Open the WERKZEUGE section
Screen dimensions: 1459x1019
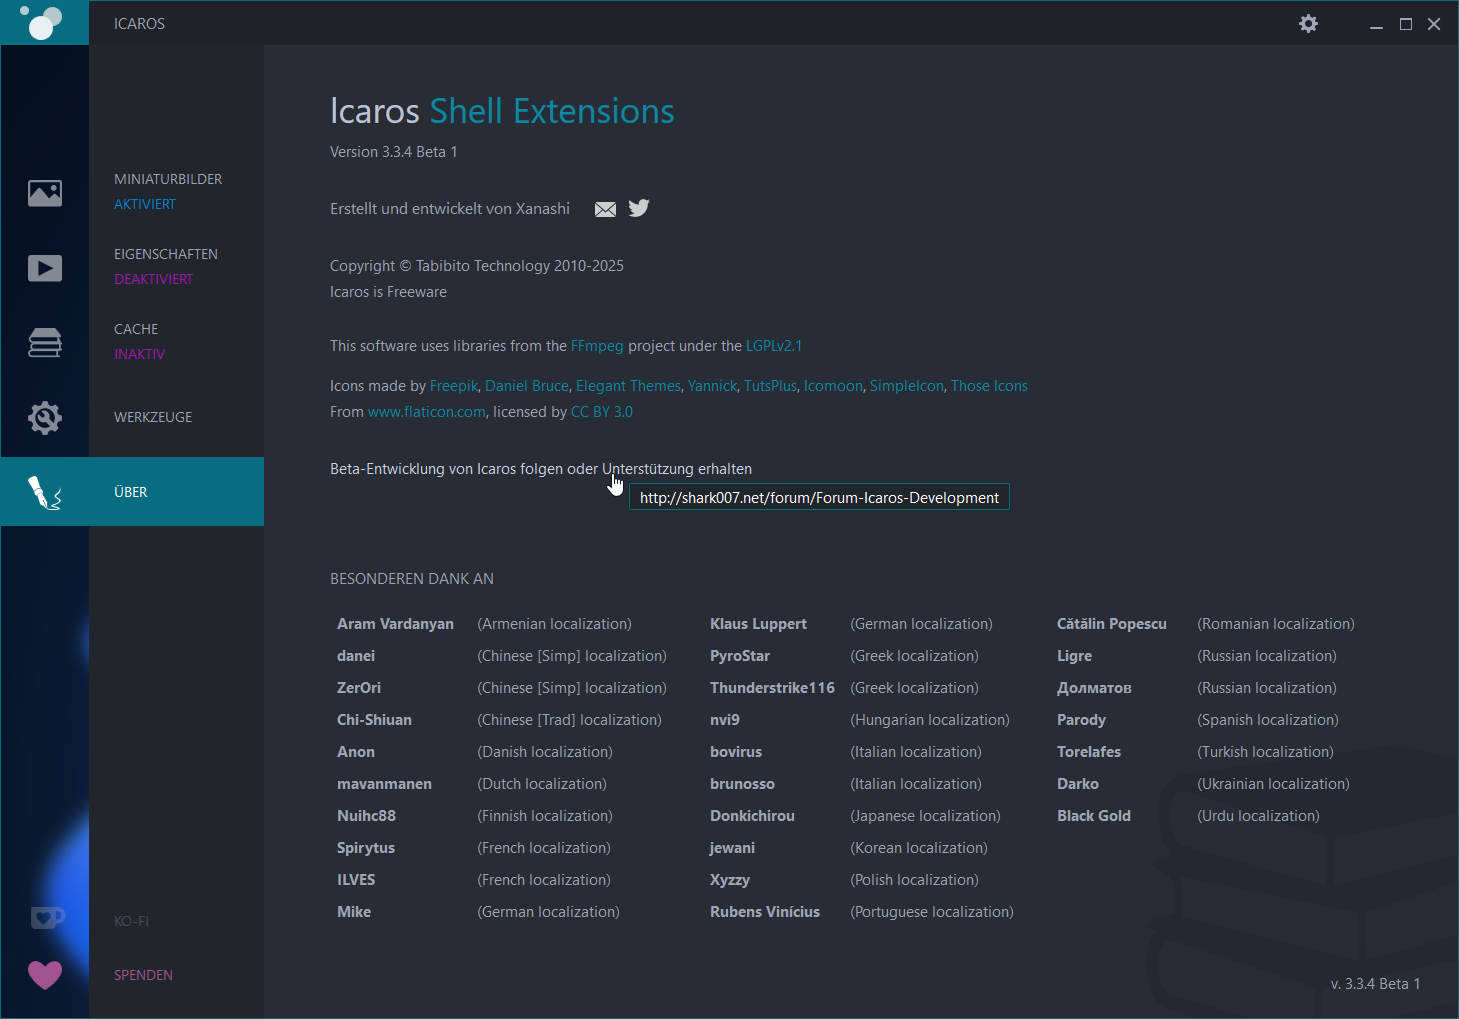pos(153,417)
